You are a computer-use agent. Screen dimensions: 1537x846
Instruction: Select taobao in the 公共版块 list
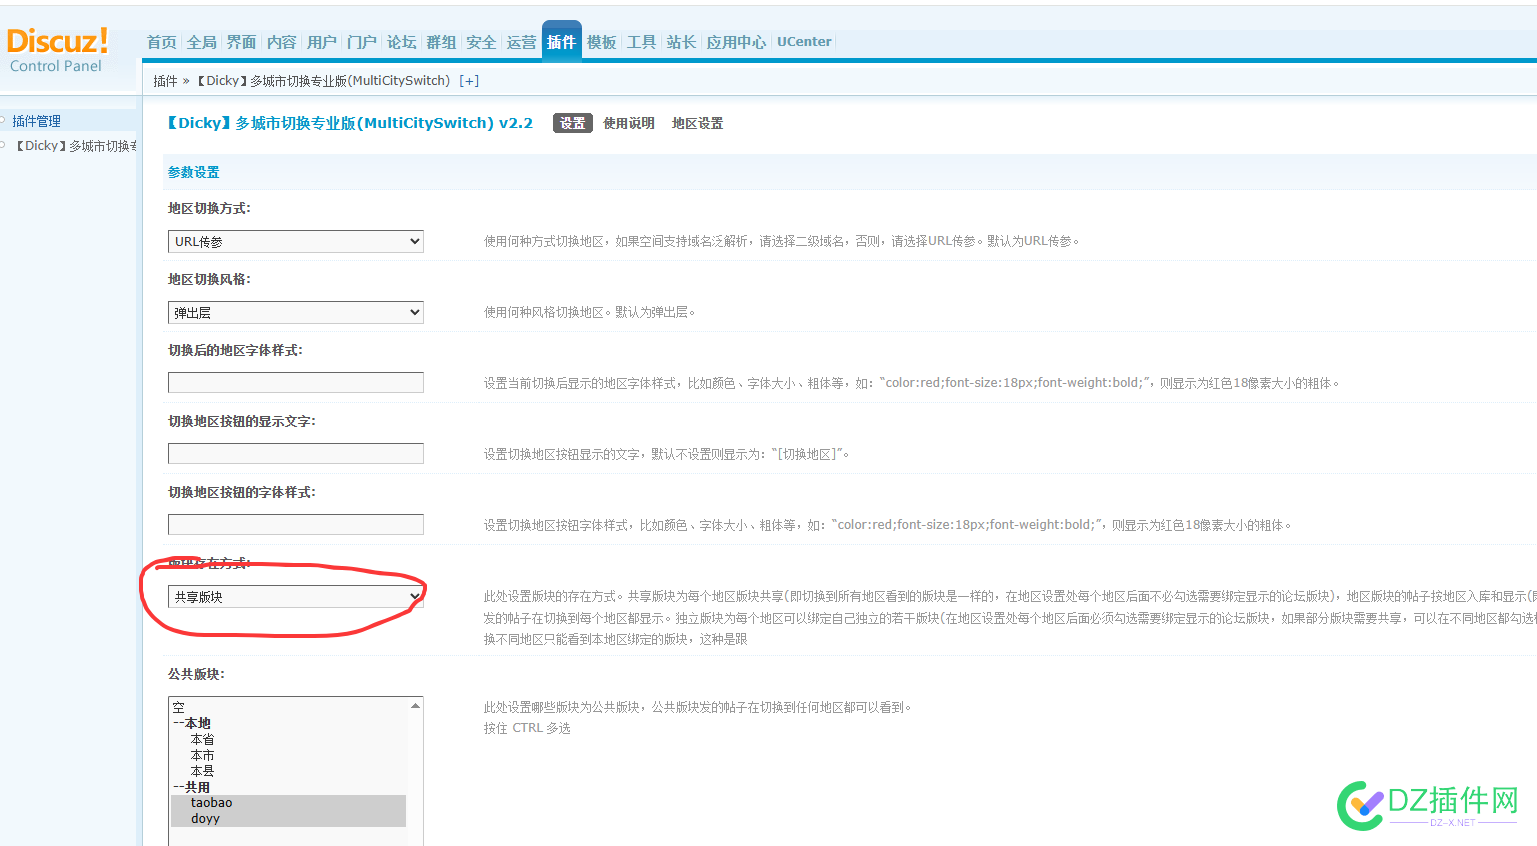(288, 802)
